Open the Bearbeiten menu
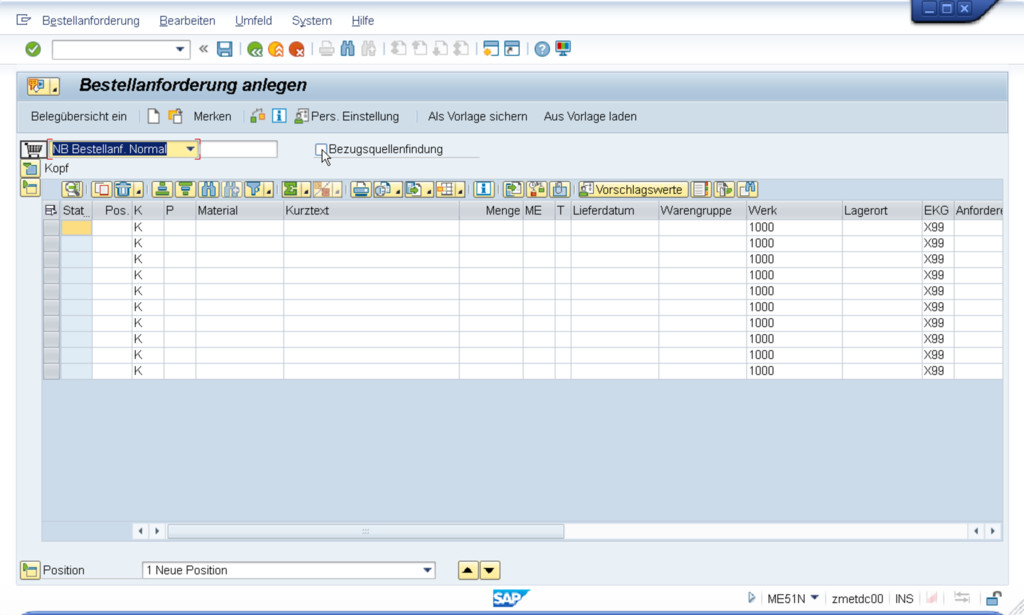The width and height of the screenshot is (1024, 615). click(187, 20)
